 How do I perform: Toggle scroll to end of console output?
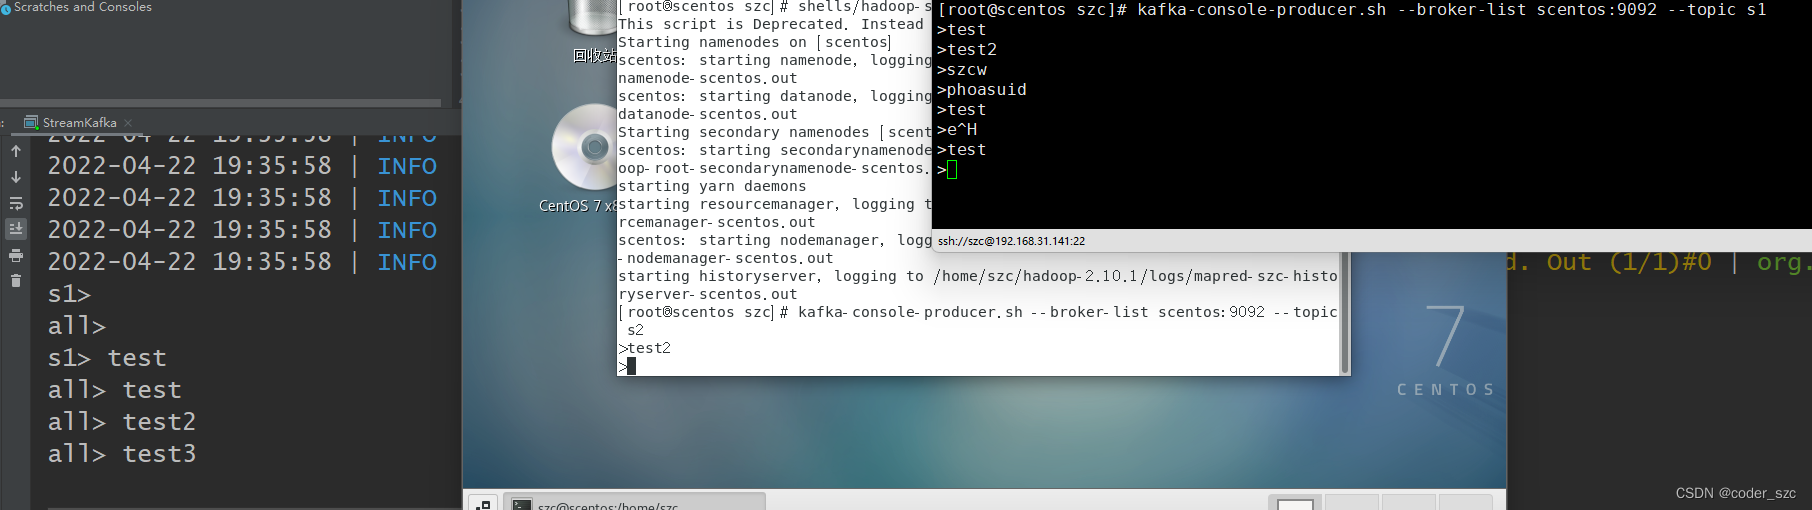[16, 229]
